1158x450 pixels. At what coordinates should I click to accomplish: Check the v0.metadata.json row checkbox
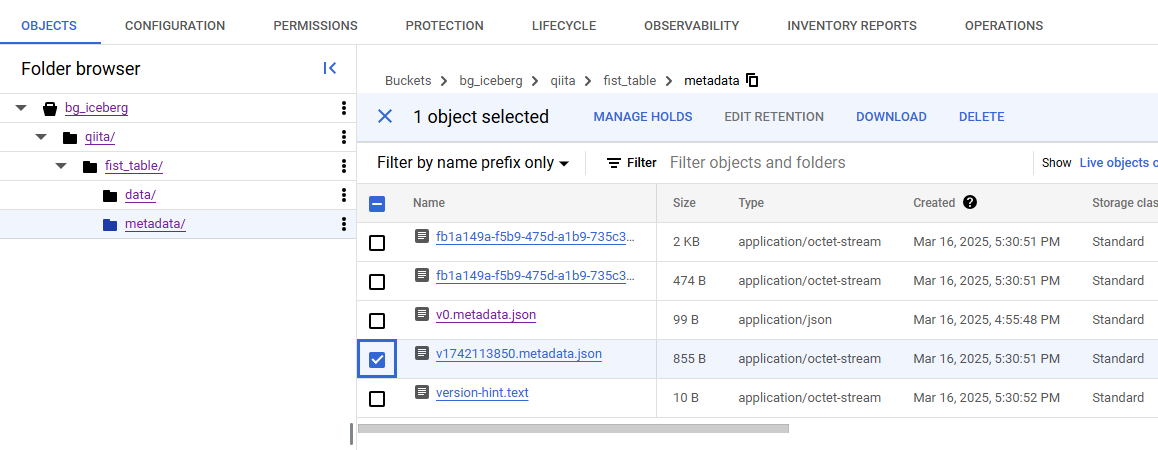click(x=377, y=321)
